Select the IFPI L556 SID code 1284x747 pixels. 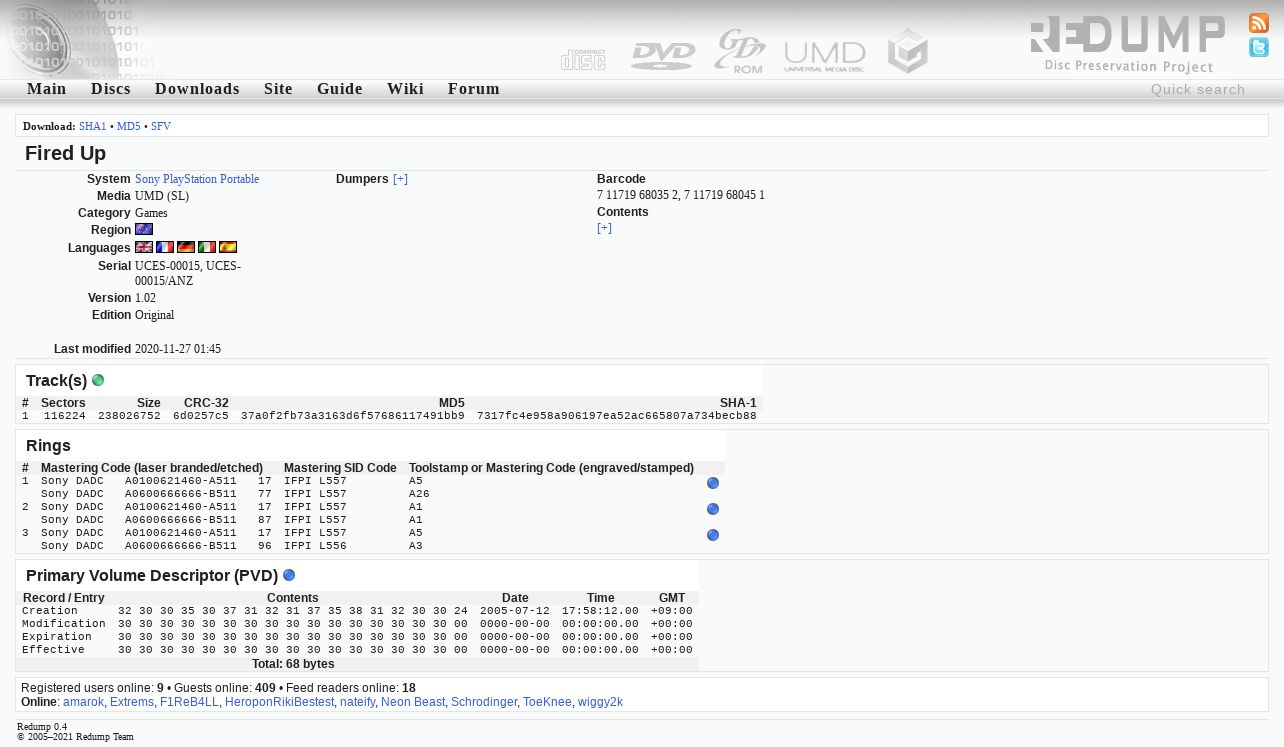(315, 546)
